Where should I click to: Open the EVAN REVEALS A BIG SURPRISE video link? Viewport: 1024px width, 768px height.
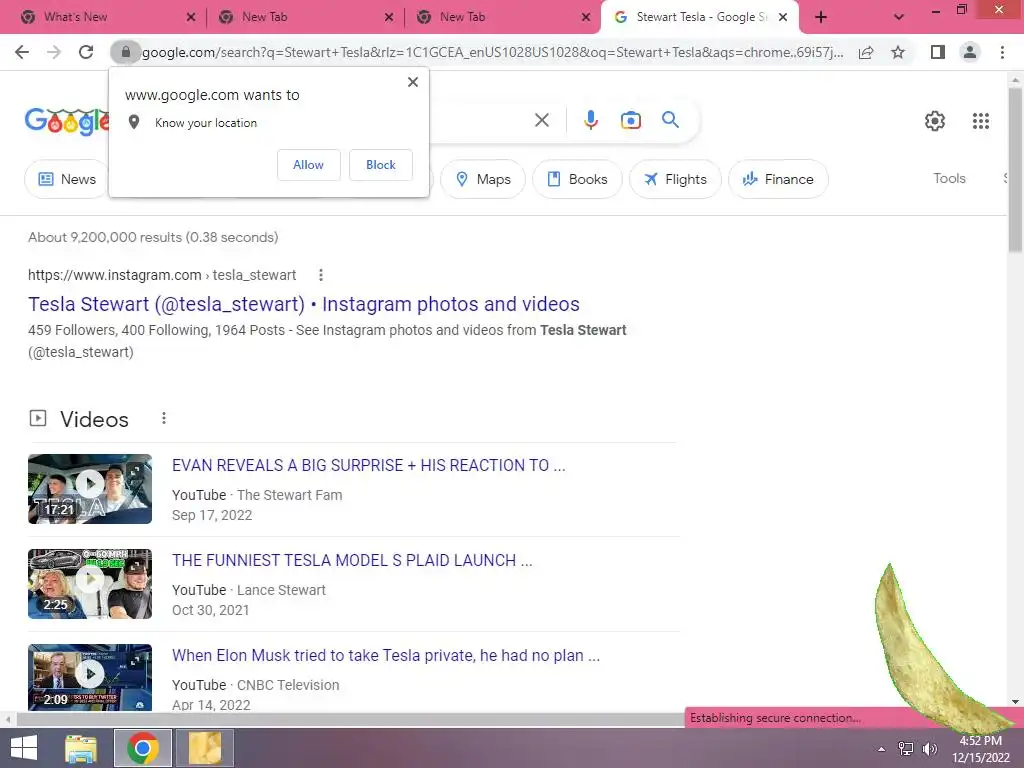click(x=368, y=465)
